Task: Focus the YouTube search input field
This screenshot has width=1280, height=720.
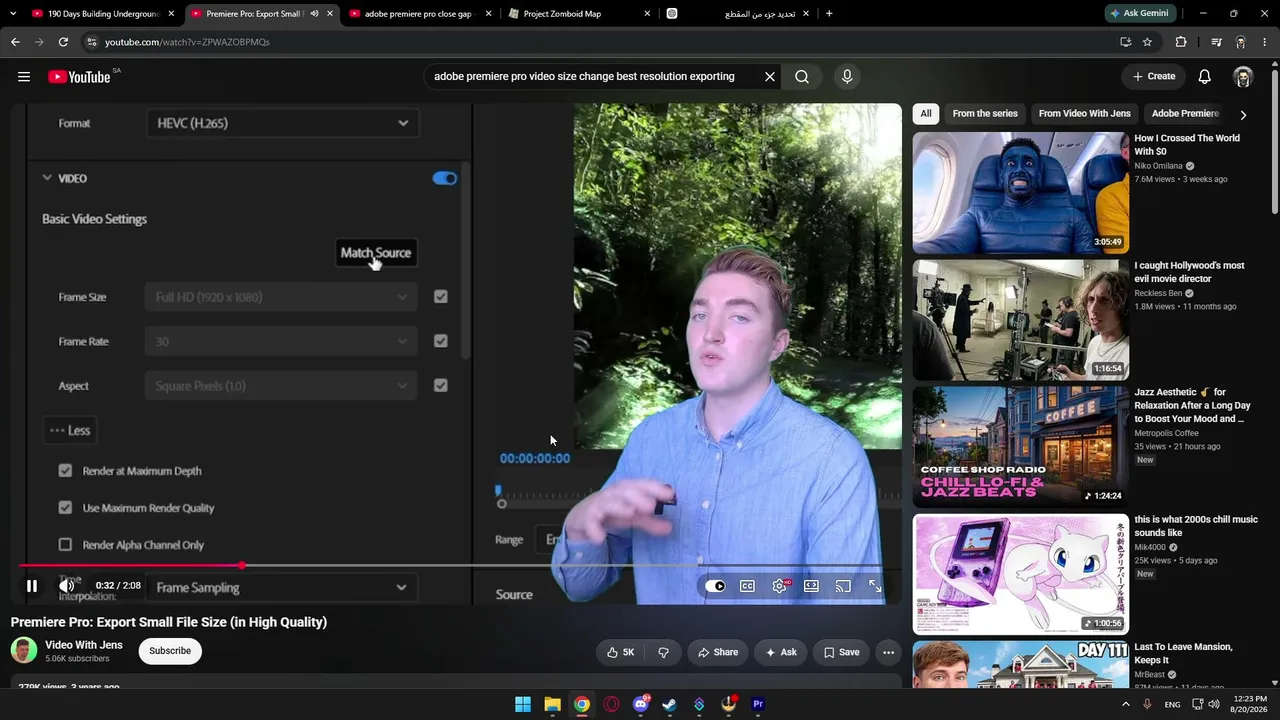Action: click(590, 77)
